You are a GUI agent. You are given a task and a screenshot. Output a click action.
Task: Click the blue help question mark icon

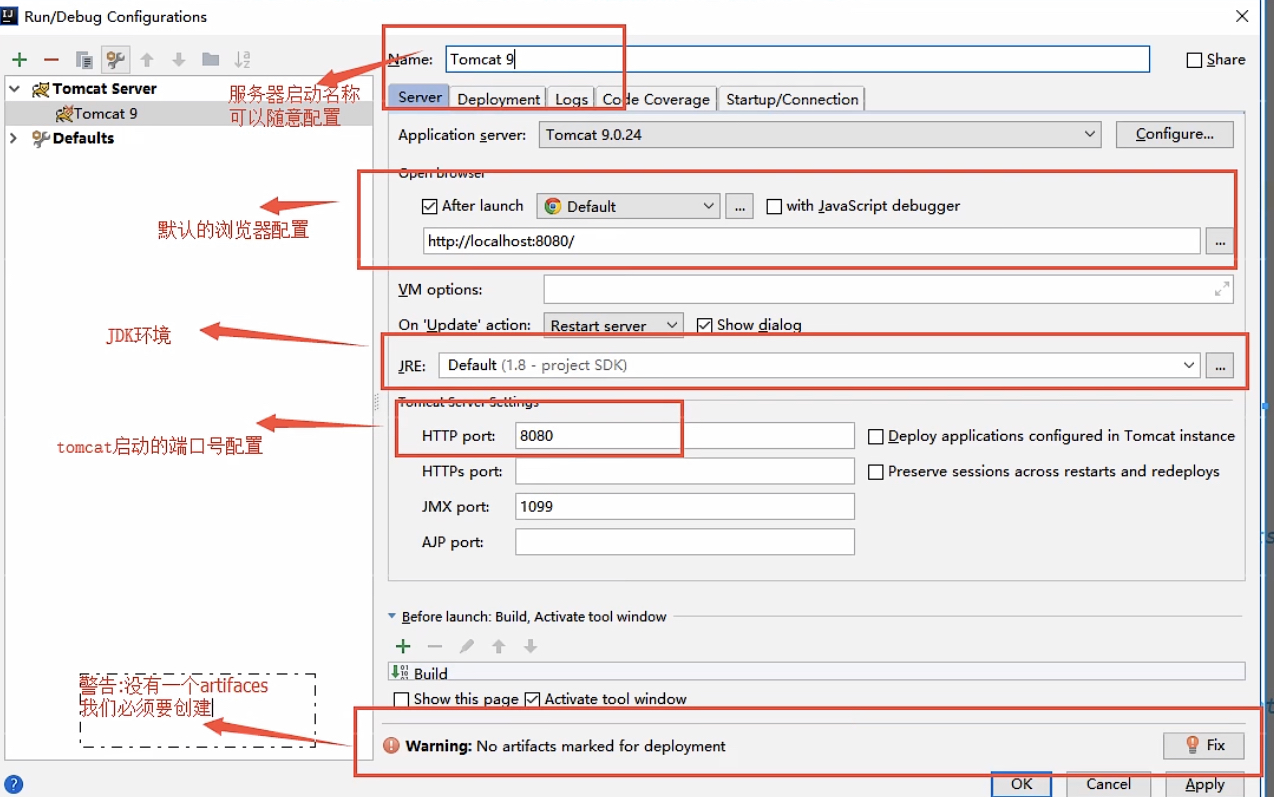tap(14, 784)
